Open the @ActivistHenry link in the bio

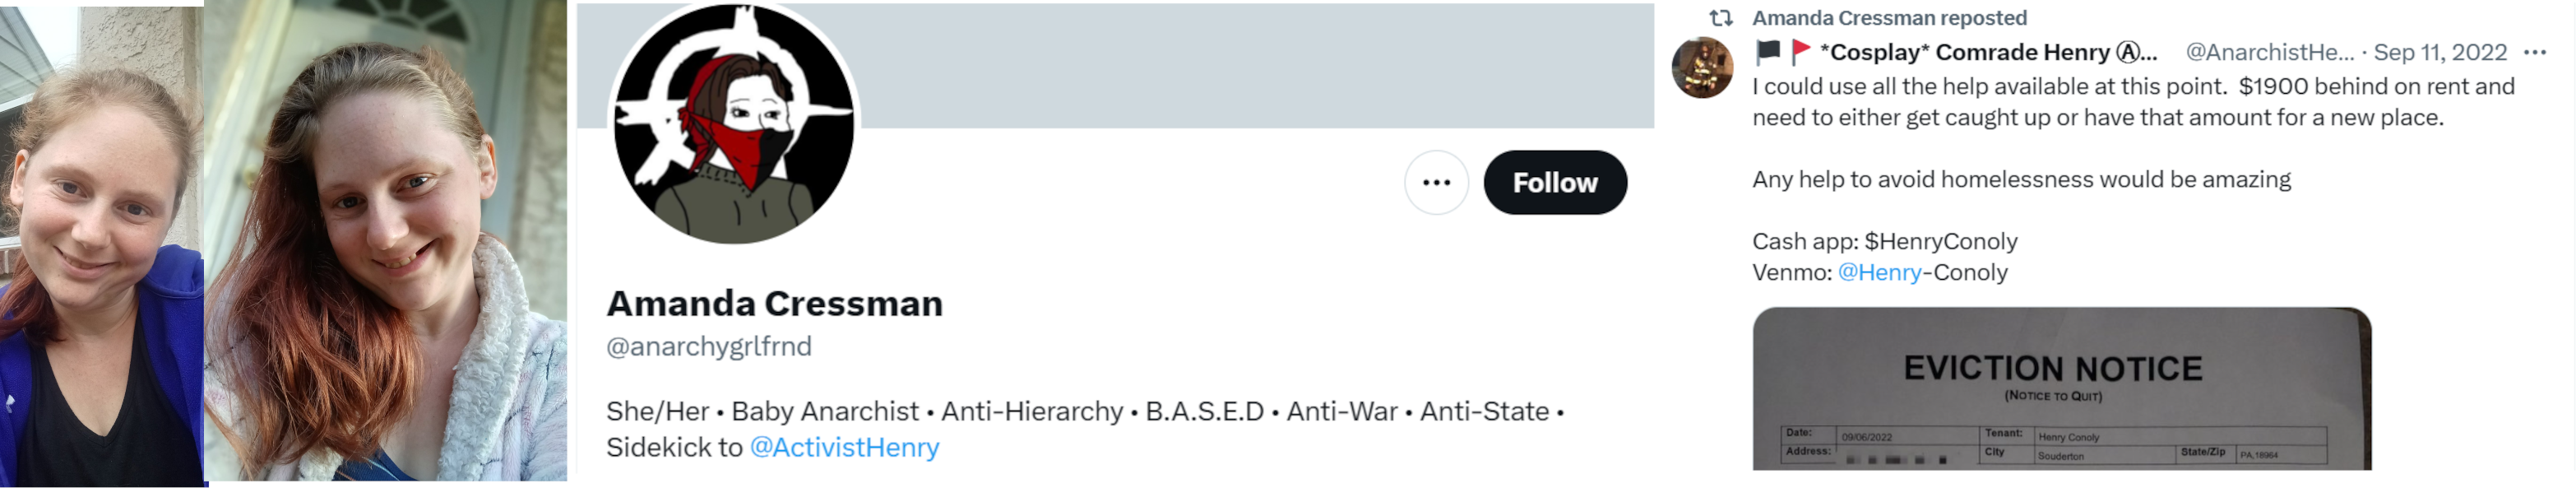point(844,447)
